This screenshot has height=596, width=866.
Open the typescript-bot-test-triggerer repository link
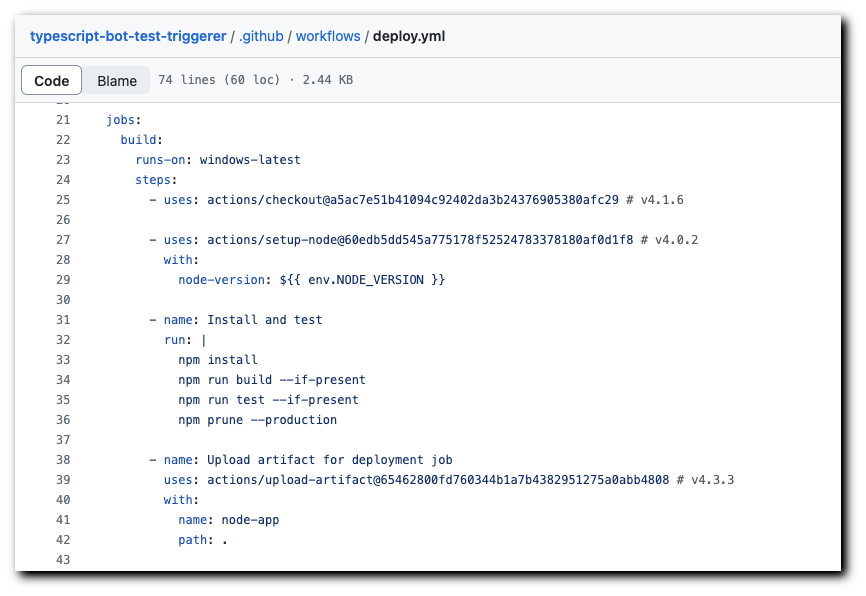click(x=125, y=36)
